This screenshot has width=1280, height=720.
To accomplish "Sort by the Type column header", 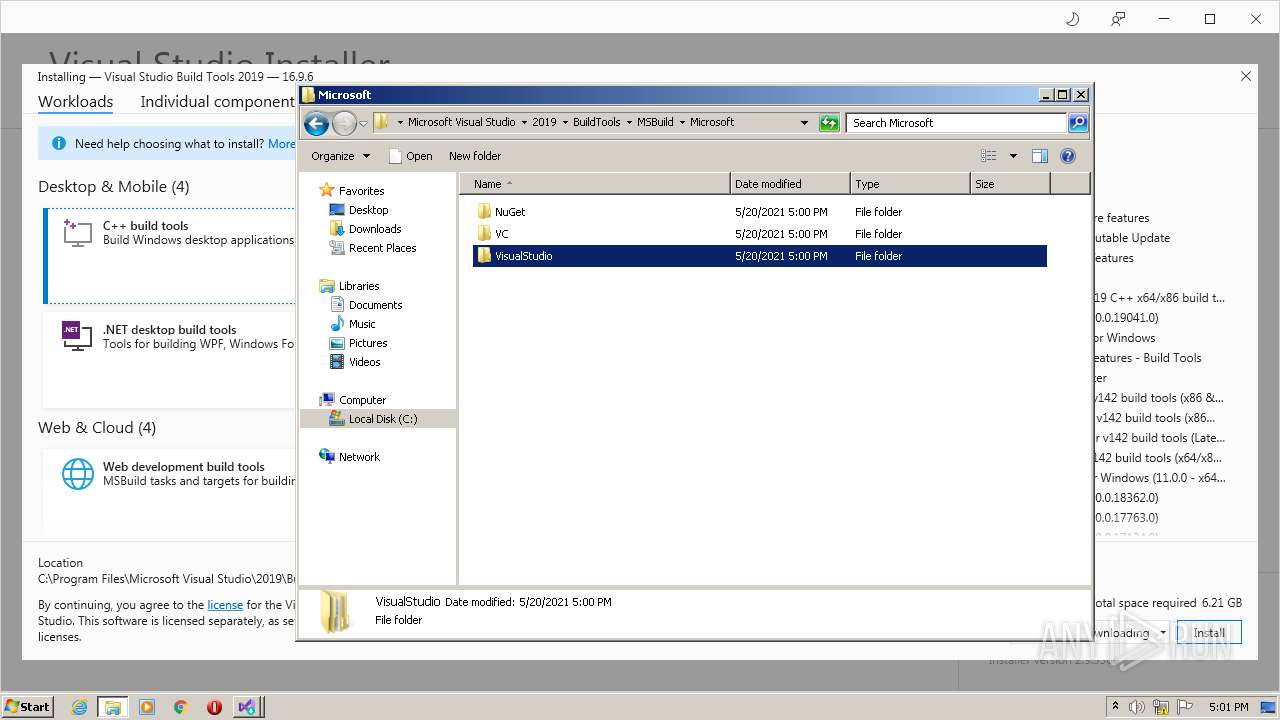I will click(910, 184).
